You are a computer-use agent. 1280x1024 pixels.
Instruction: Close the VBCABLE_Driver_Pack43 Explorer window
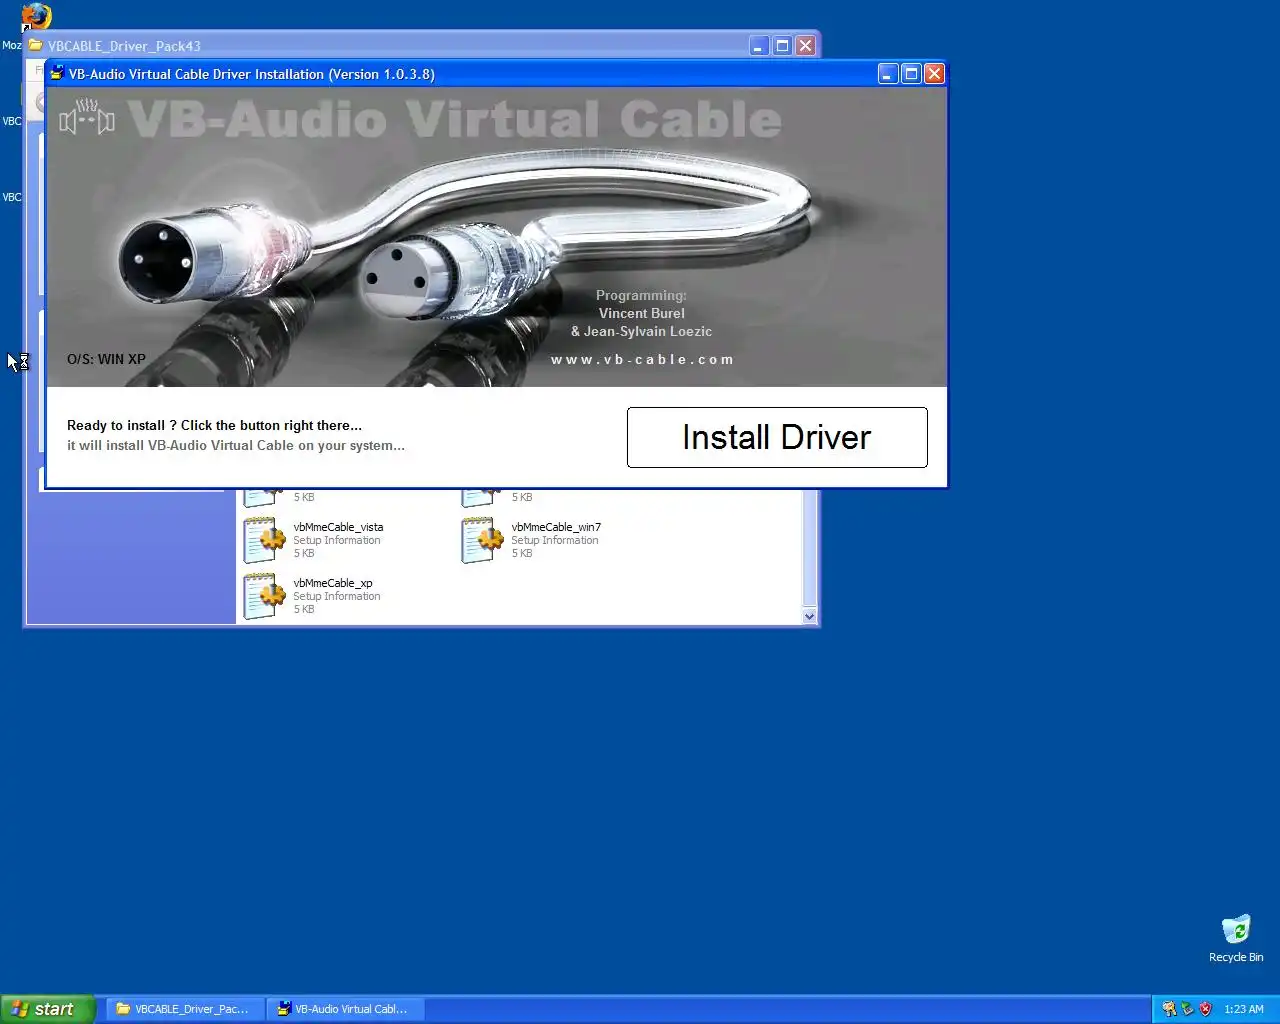click(x=805, y=45)
